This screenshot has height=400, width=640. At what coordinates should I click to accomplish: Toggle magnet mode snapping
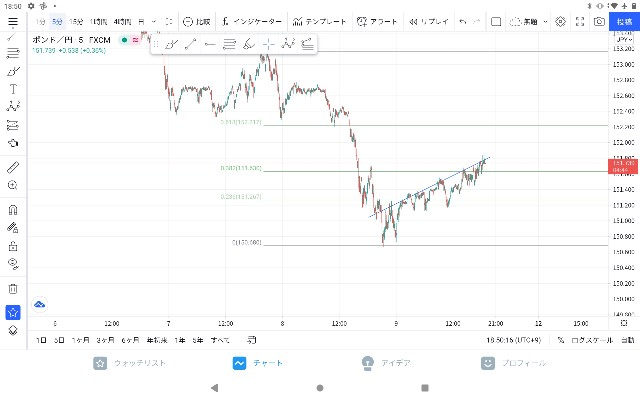(13, 210)
